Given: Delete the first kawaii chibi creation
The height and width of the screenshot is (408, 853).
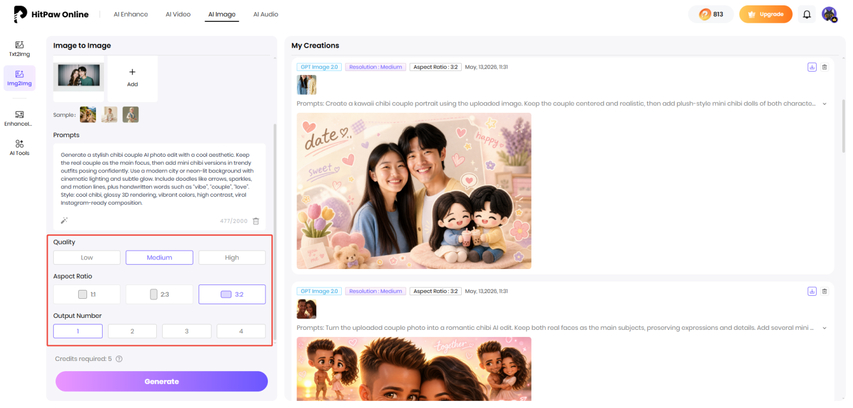Looking at the screenshot, I should point(825,67).
